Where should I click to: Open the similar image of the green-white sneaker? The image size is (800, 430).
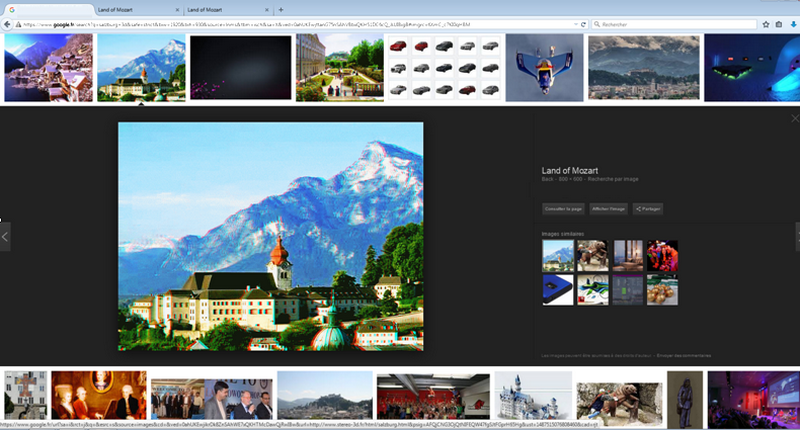tap(592, 290)
